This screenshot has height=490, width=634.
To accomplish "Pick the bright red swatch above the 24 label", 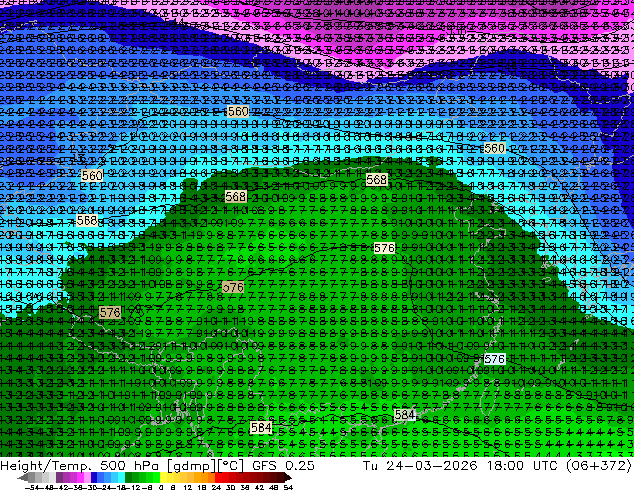I will pyautogui.click(x=218, y=478).
